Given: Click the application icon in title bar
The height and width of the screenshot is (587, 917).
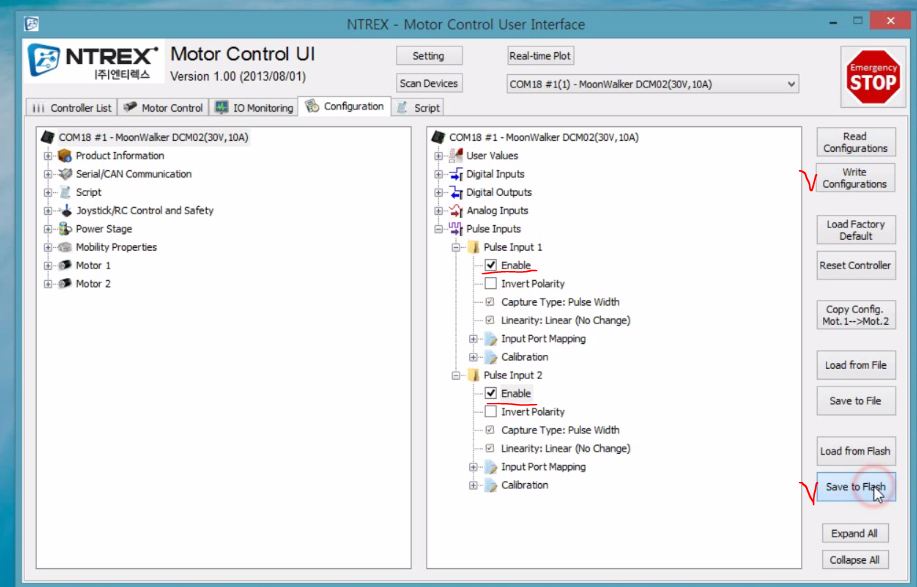Looking at the screenshot, I should pos(32,24).
